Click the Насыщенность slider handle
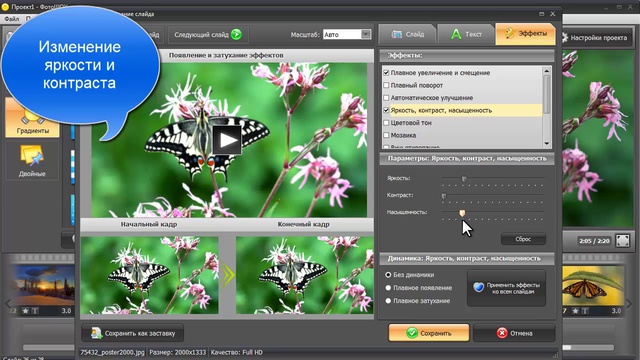 point(462,213)
